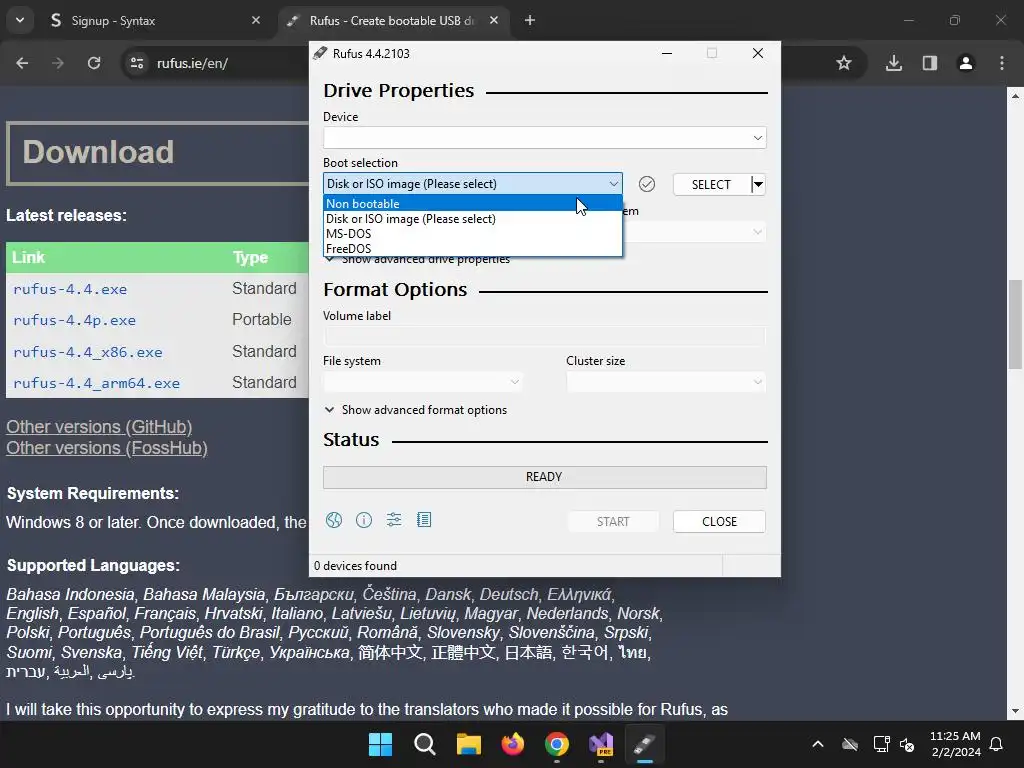Open the clock showing 11:25 AM
The width and height of the screenshot is (1024, 768).
pyautogui.click(x=955, y=744)
